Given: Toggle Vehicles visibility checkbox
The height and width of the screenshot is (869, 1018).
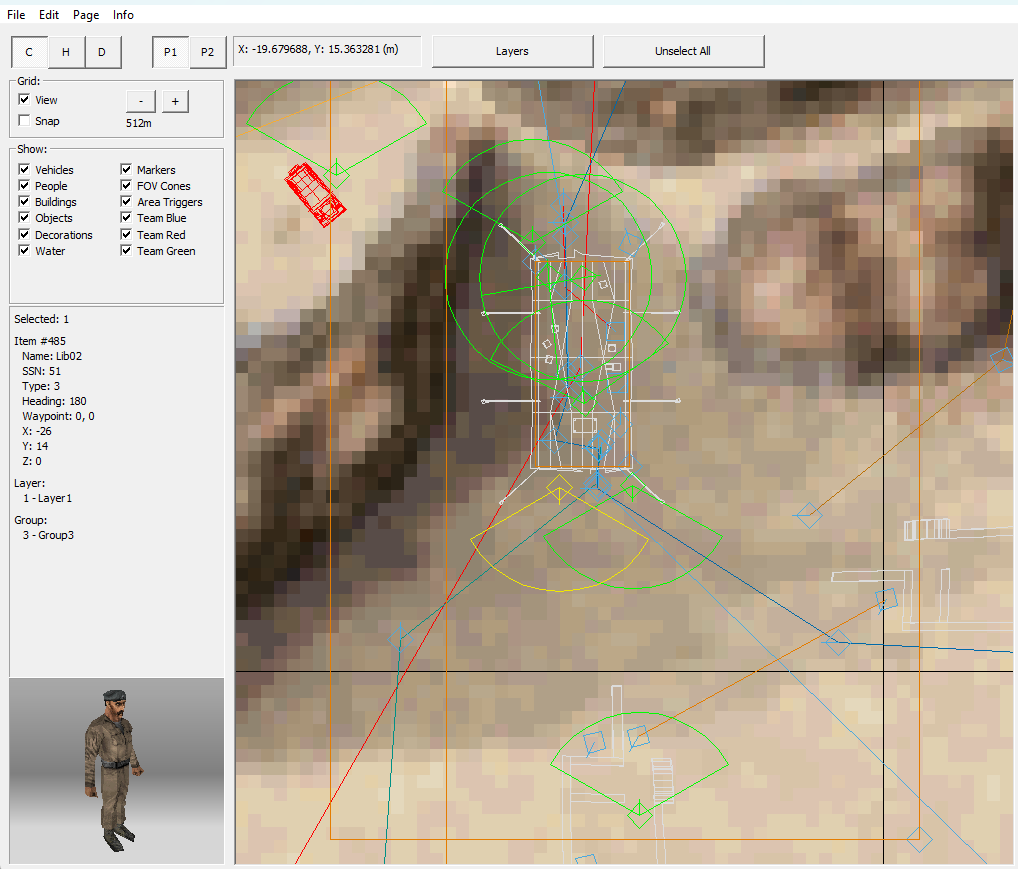Looking at the screenshot, I should click(x=24, y=169).
